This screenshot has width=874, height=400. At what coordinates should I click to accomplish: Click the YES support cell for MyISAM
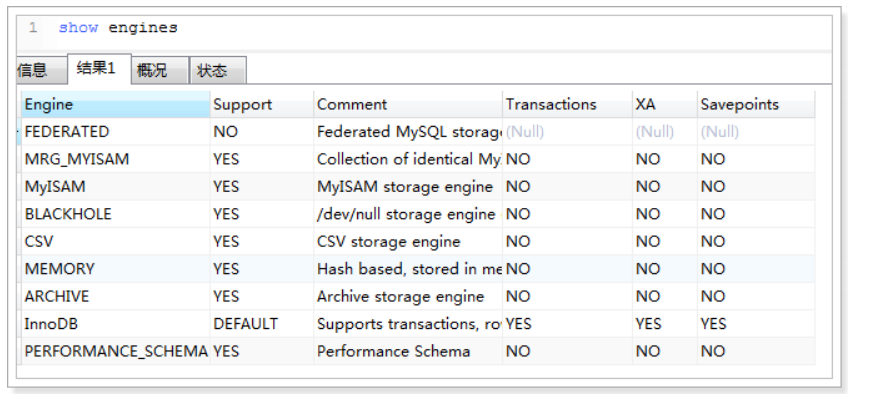[x=262, y=187]
